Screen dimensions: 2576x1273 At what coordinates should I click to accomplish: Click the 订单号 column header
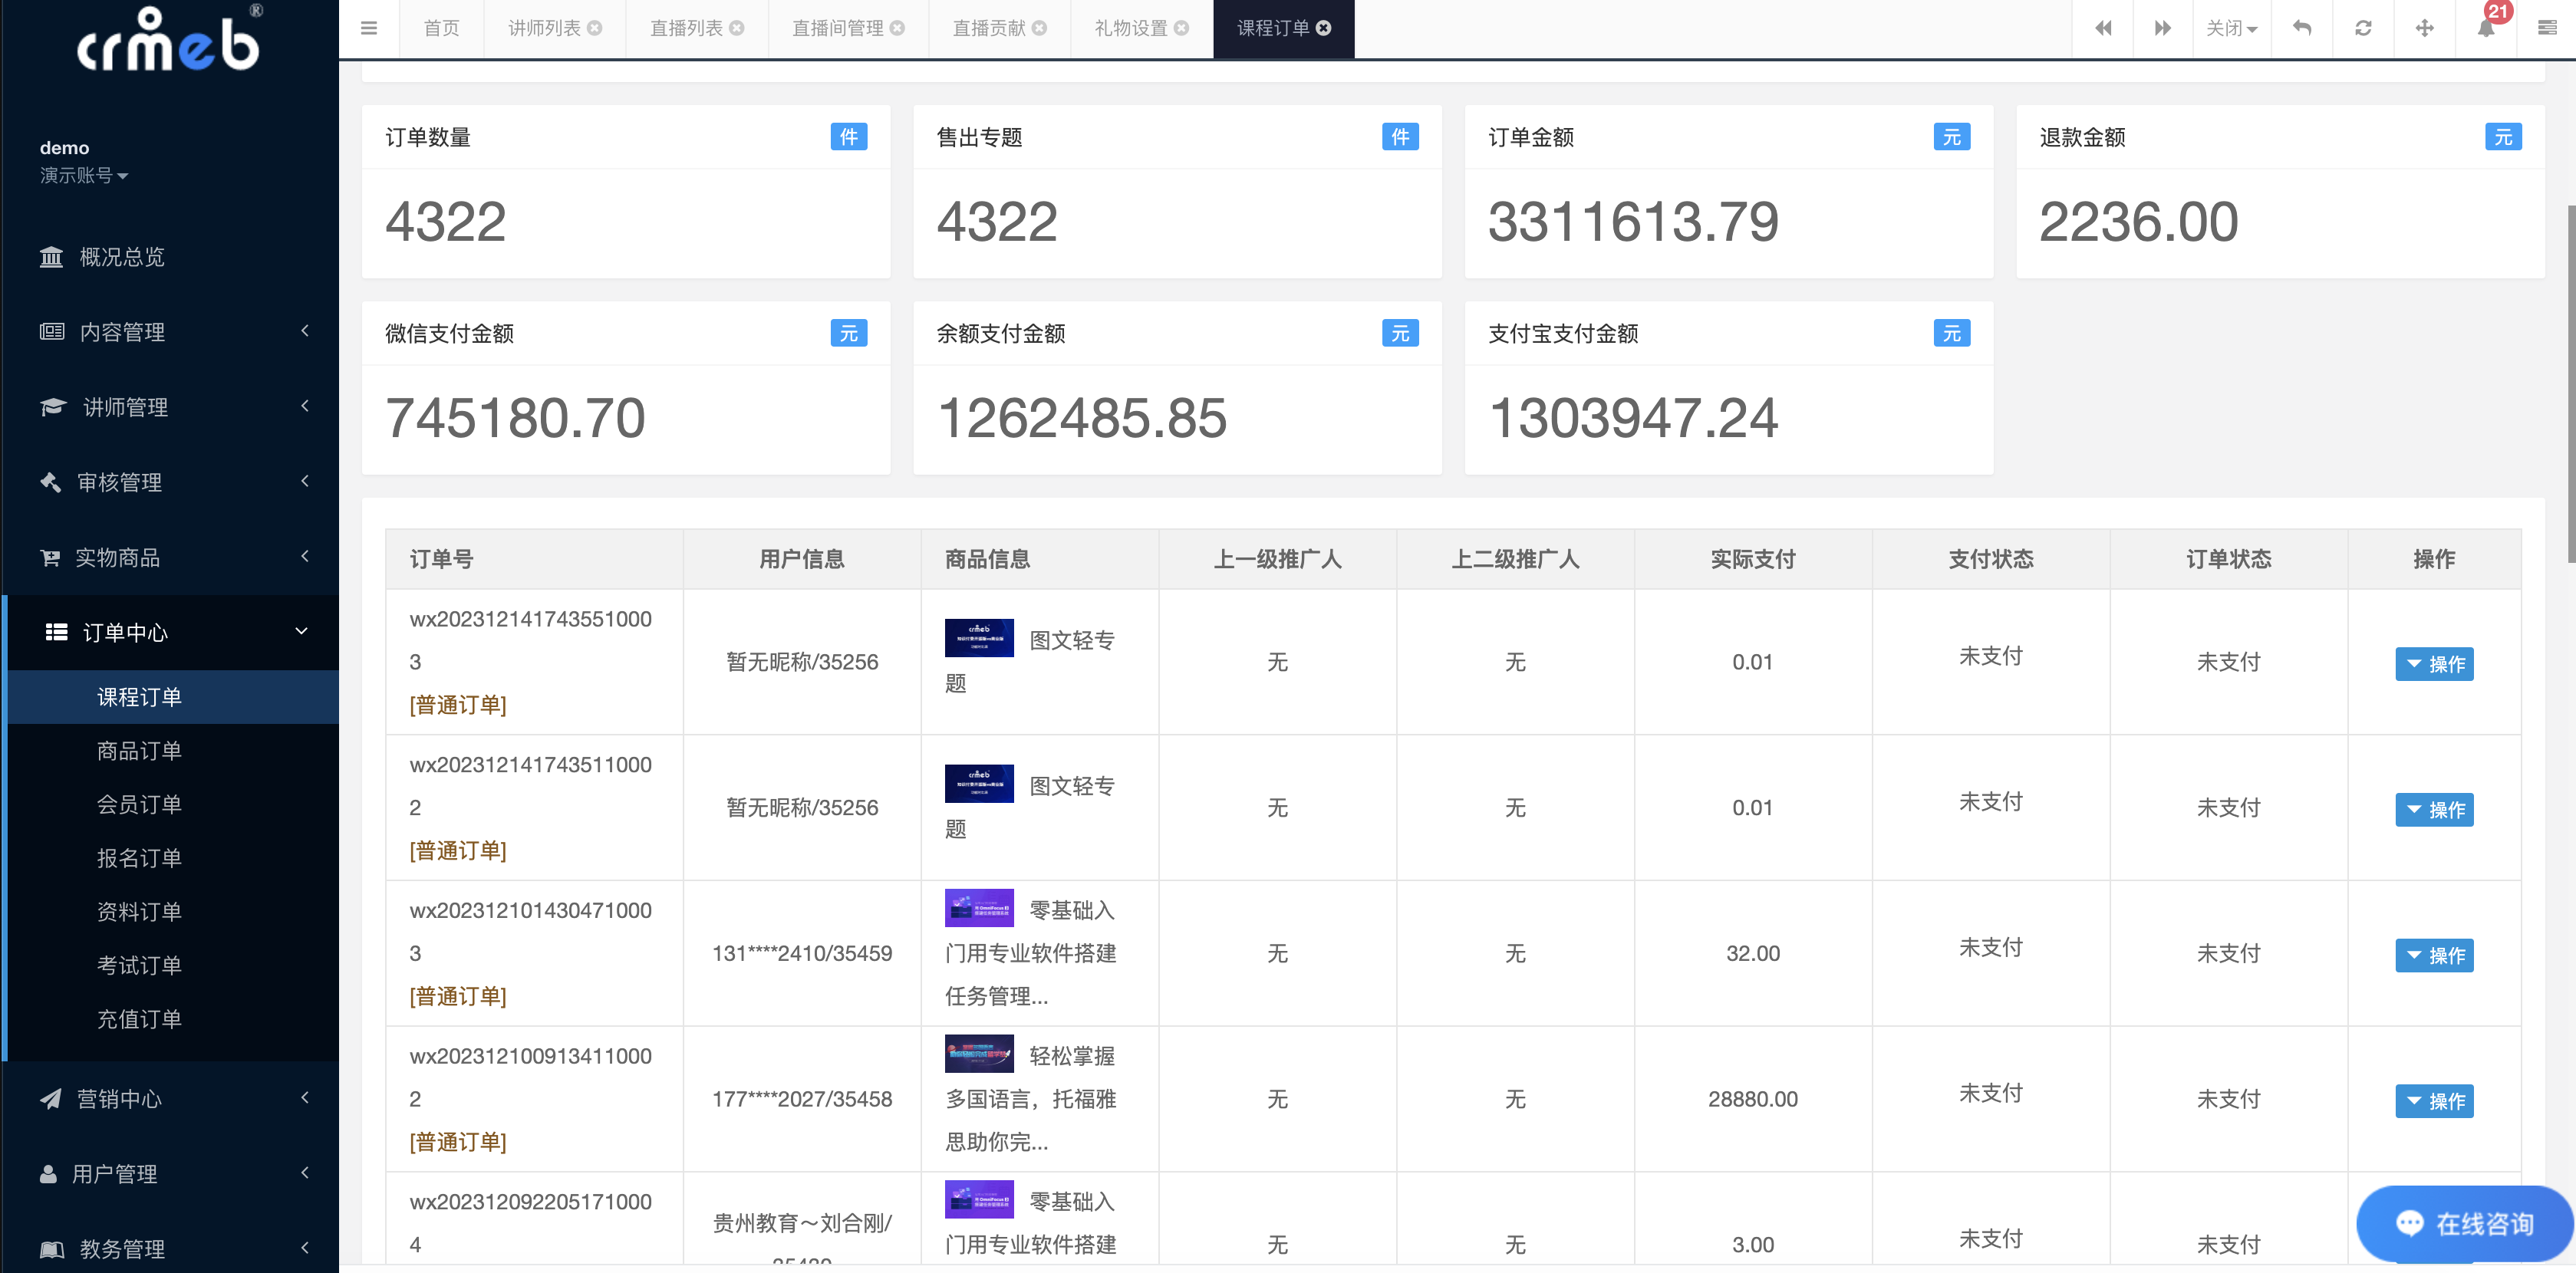click(534, 559)
